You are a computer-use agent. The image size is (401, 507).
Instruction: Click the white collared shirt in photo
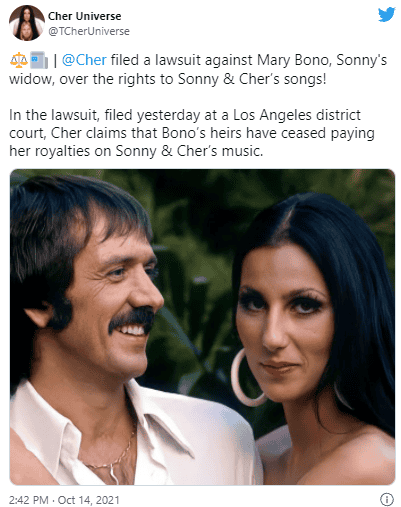click(x=133, y=440)
